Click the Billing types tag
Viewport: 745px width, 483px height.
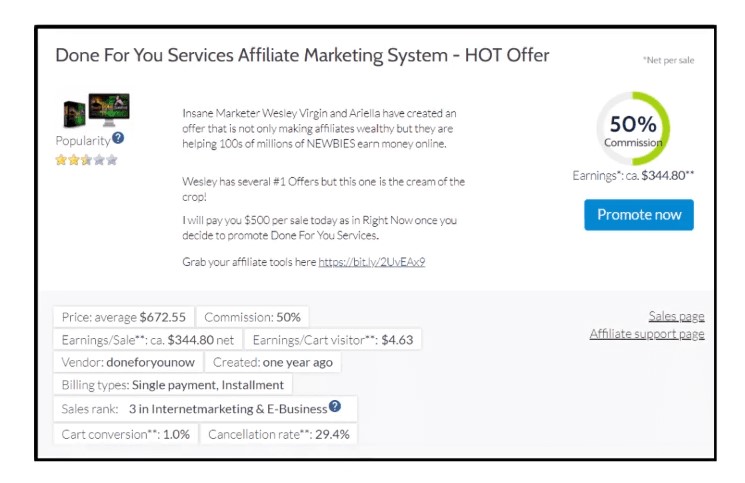point(172,385)
